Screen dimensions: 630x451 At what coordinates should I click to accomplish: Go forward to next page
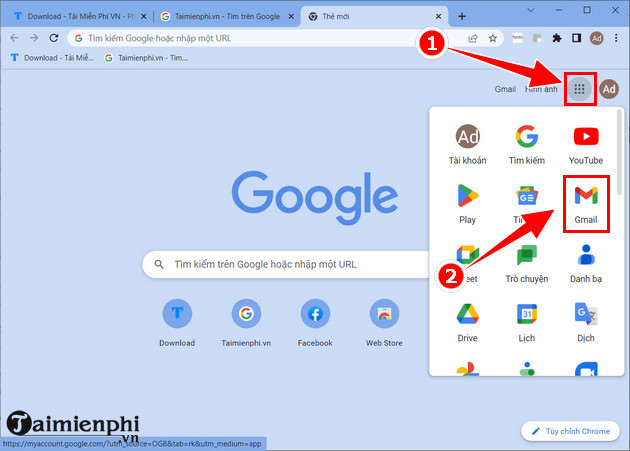click(x=34, y=38)
